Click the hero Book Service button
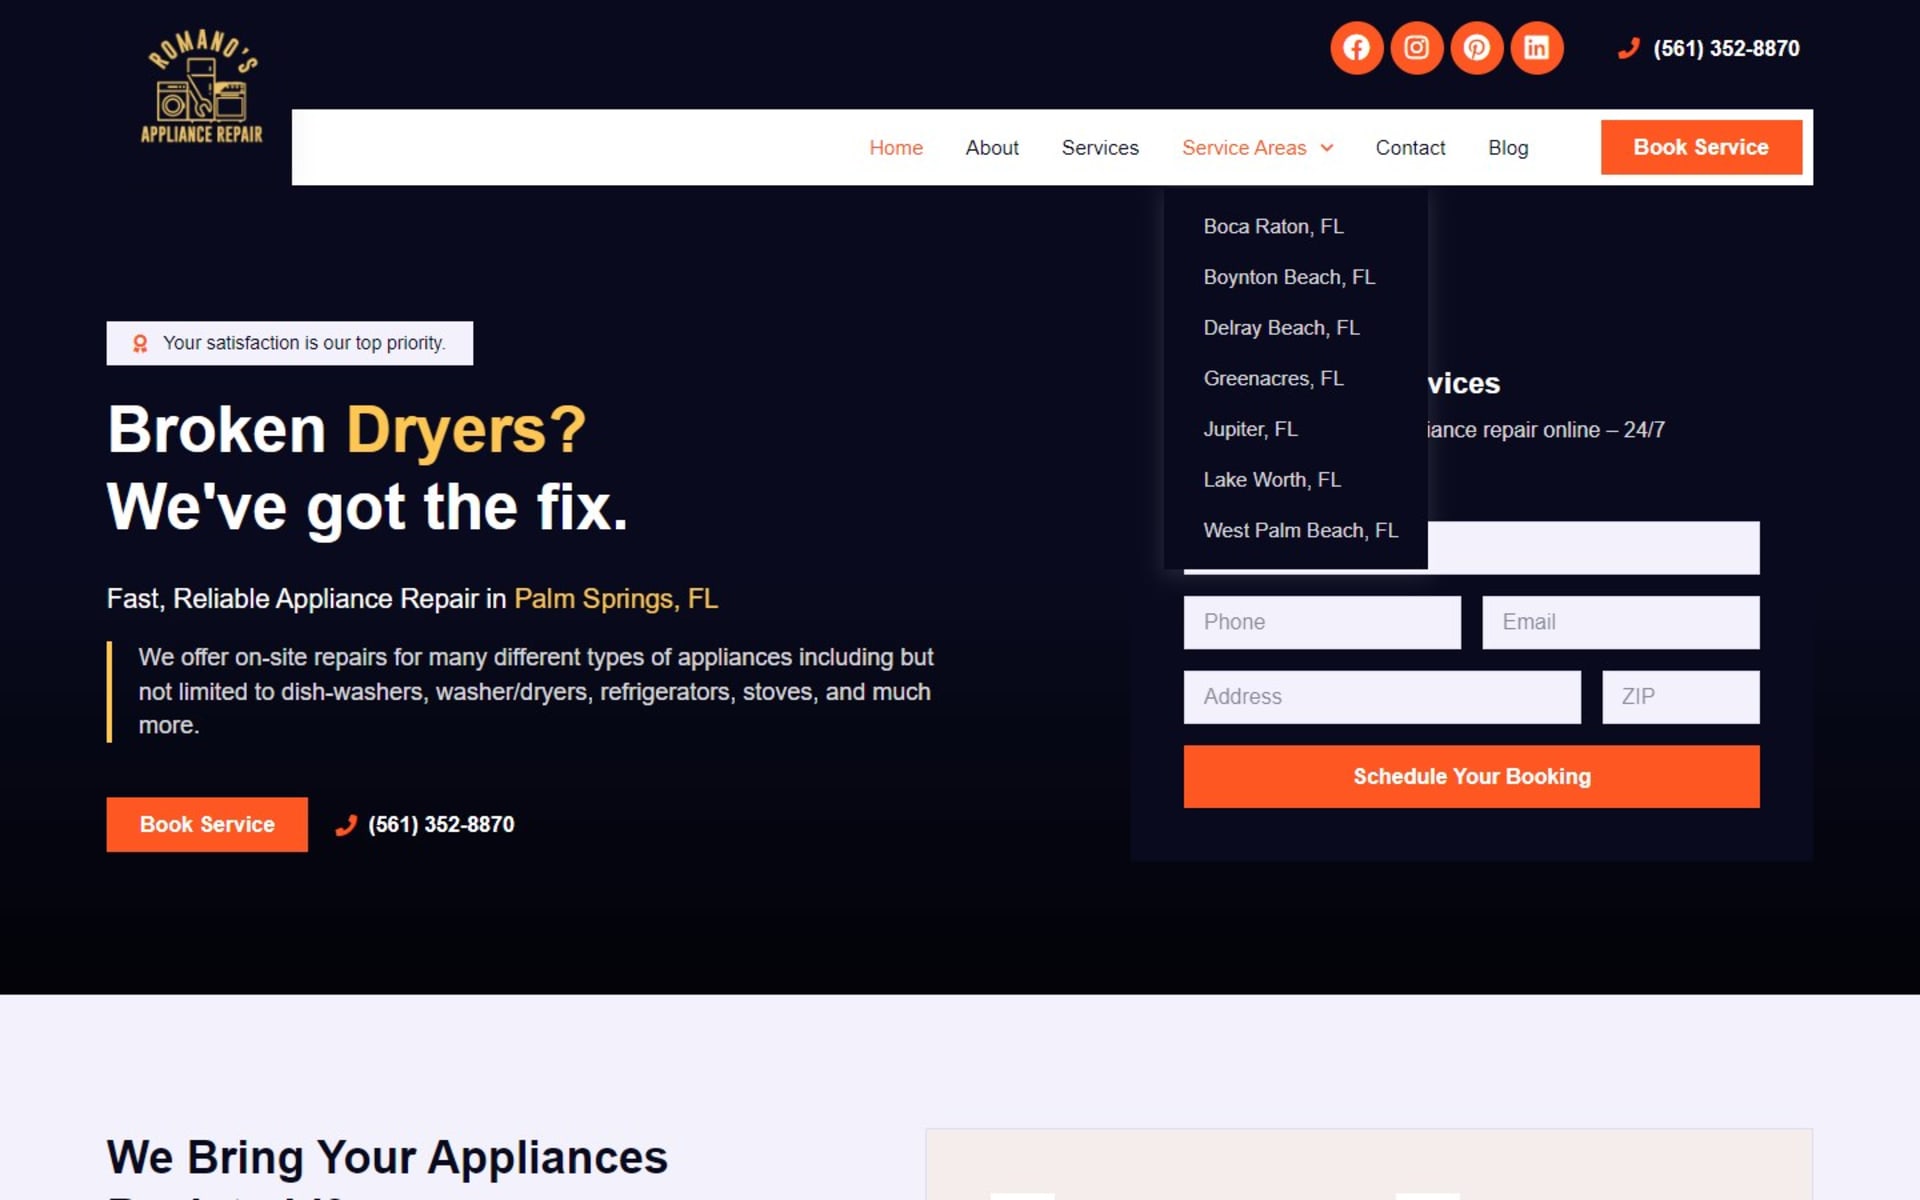Viewport: 1920px width, 1200px height. click(207, 824)
